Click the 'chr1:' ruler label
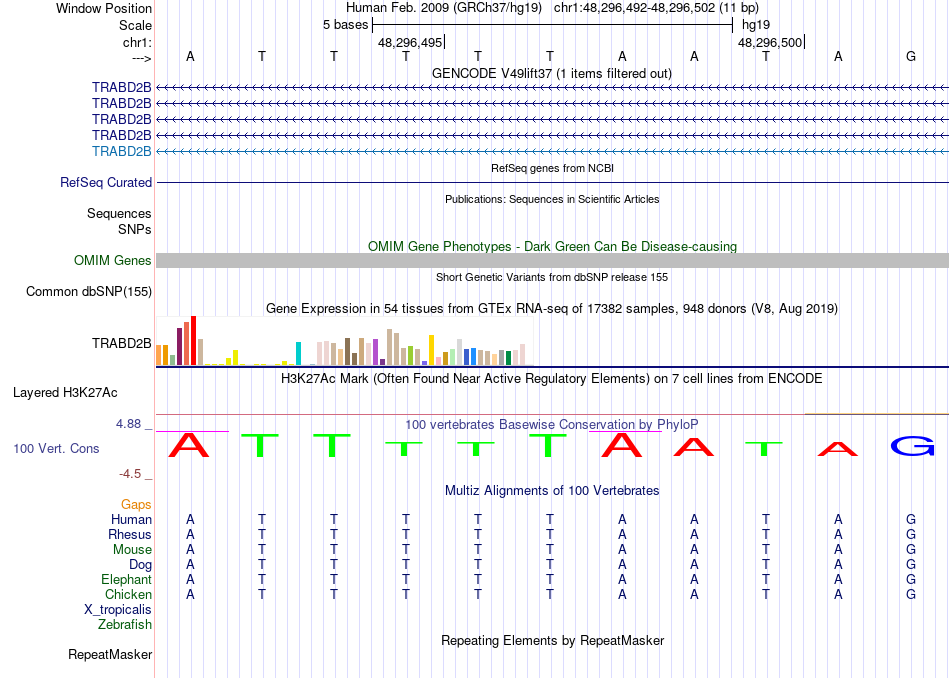Image resolution: width=950 pixels, height=678 pixels. [137, 42]
